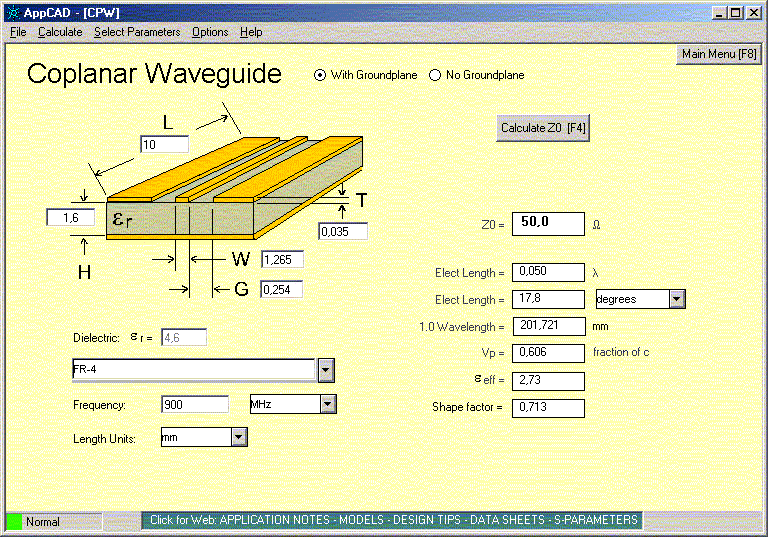Click the εeff 2,73 value
The width and height of the screenshot is (768, 537).
(549, 381)
